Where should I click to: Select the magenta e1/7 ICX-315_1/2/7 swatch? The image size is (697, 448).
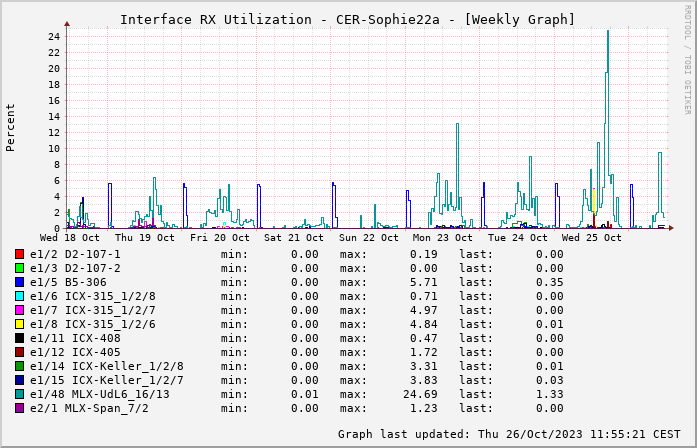(x=20, y=310)
